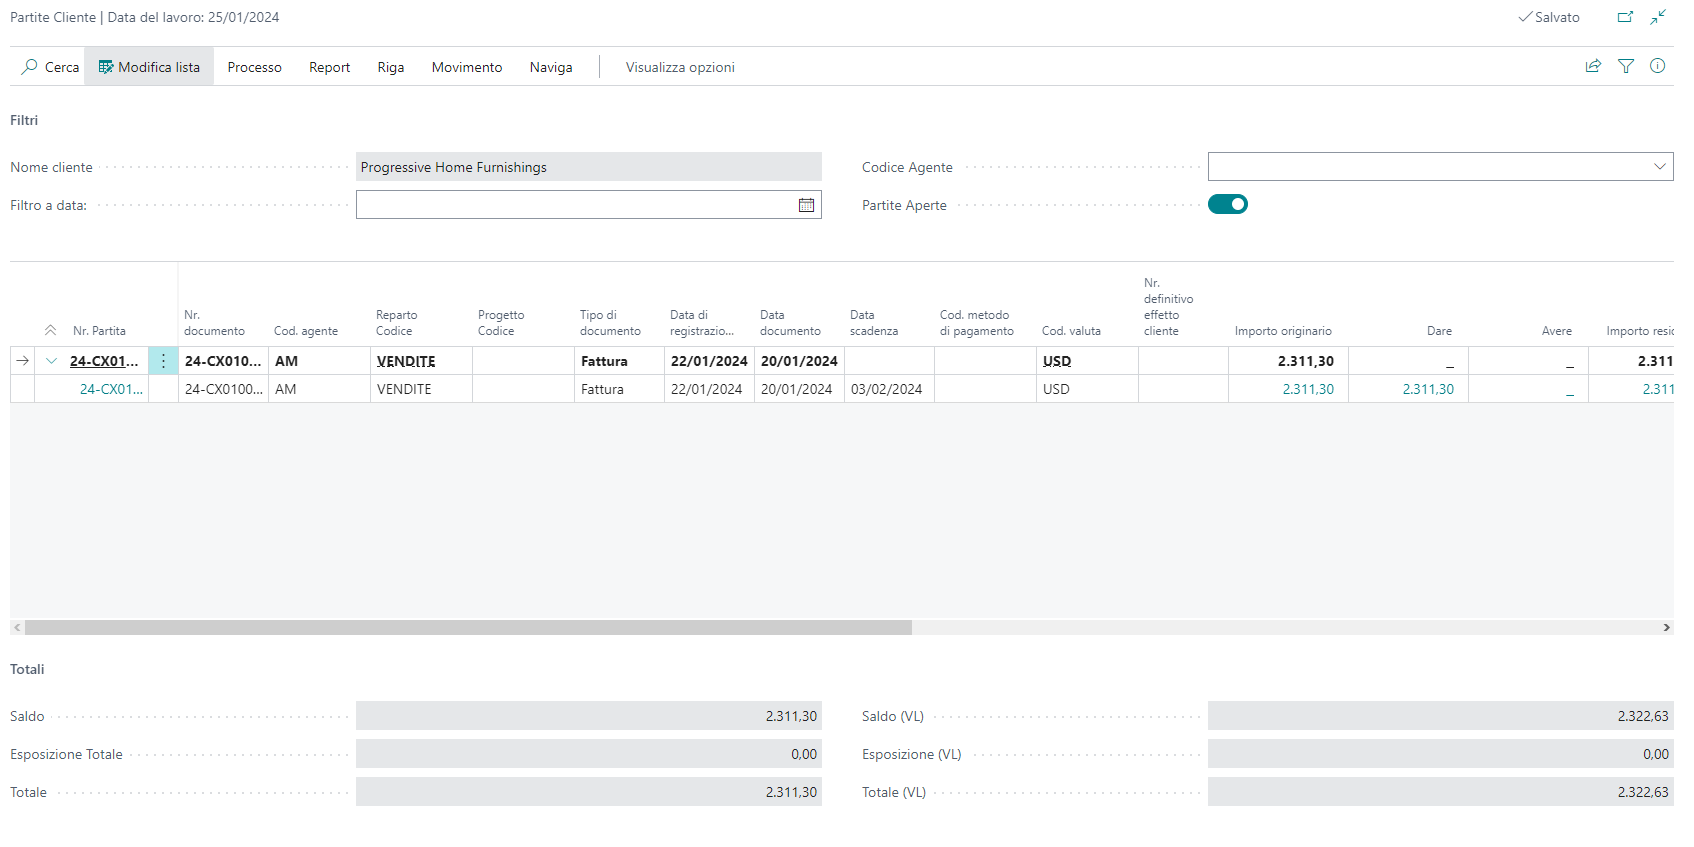The height and width of the screenshot is (847, 1694).
Task: Open page in new window icon
Action: click(x=1625, y=17)
